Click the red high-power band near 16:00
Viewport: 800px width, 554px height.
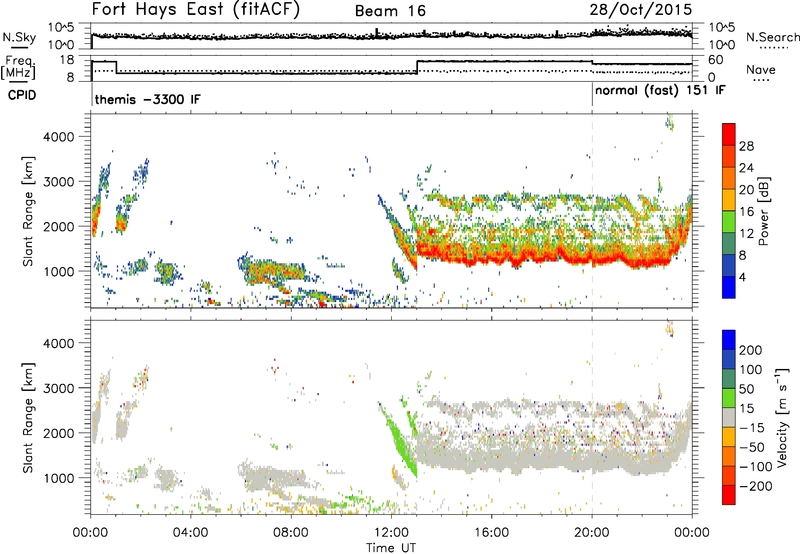(491, 254)
